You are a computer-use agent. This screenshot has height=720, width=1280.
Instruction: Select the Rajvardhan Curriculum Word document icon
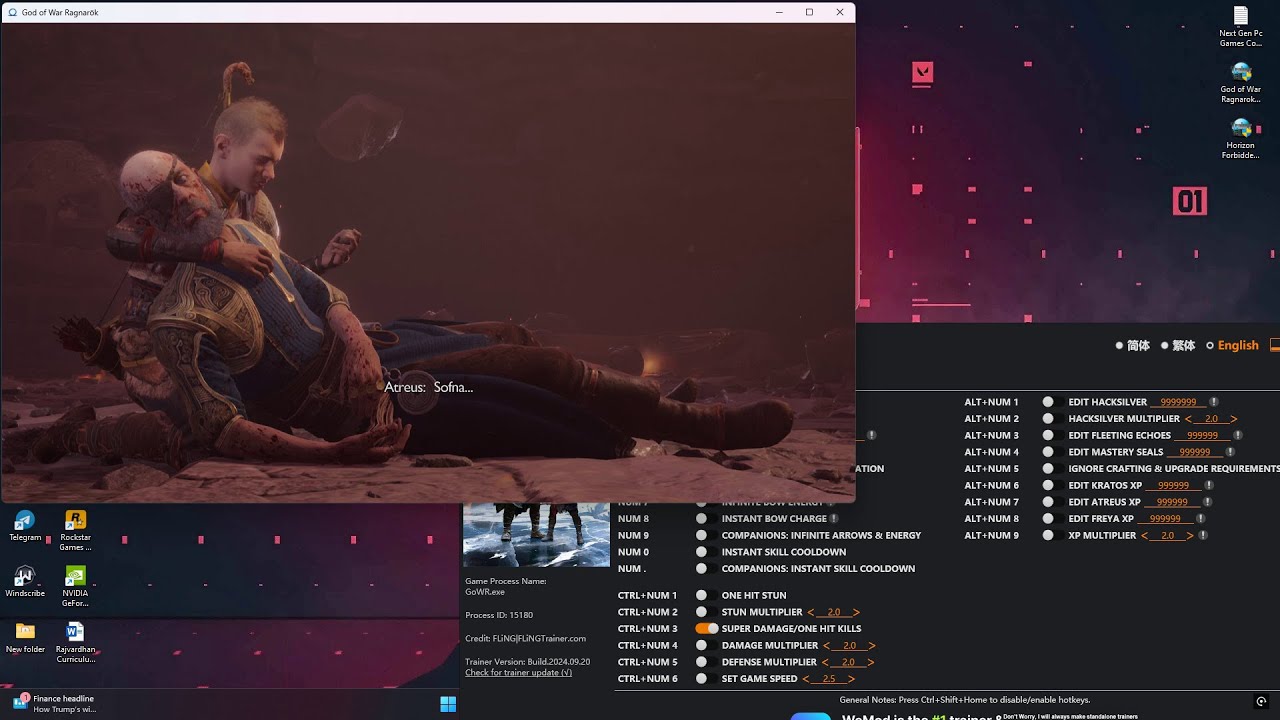[x=75, y=642]
